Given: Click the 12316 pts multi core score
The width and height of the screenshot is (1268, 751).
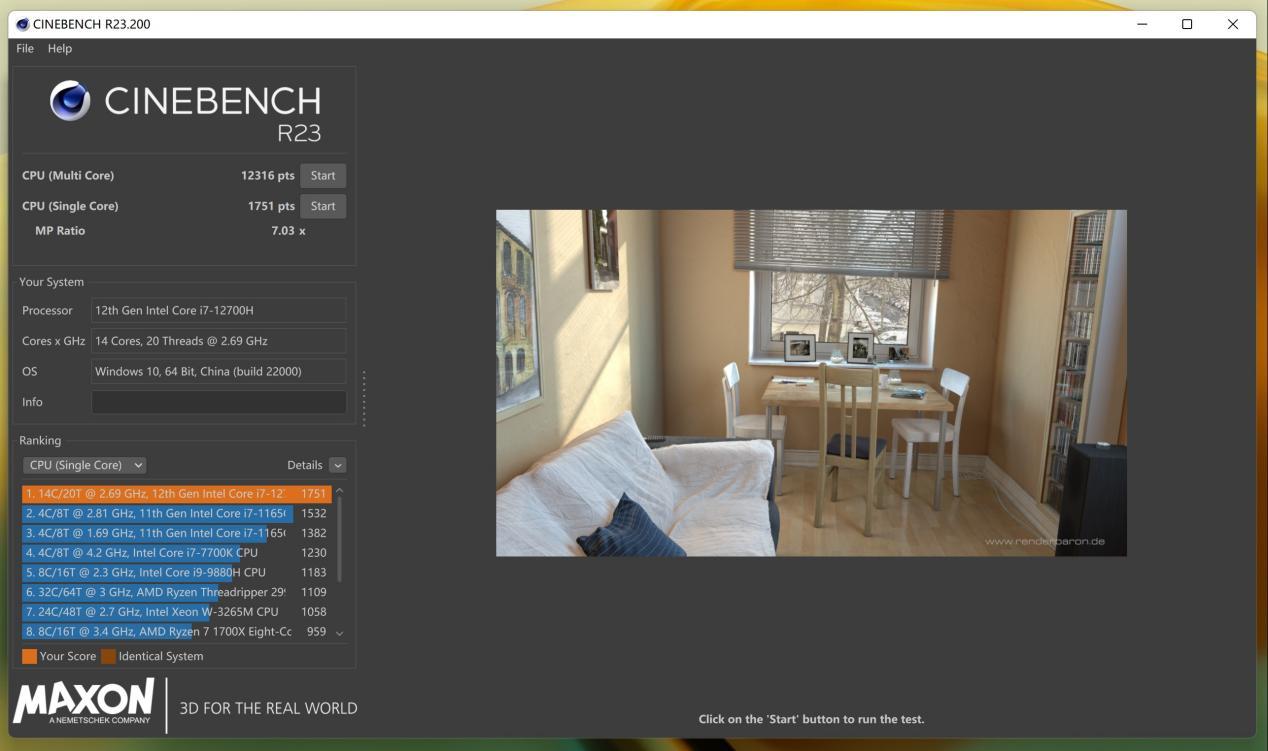Looking at the screenshot, I should click(267, 175).
